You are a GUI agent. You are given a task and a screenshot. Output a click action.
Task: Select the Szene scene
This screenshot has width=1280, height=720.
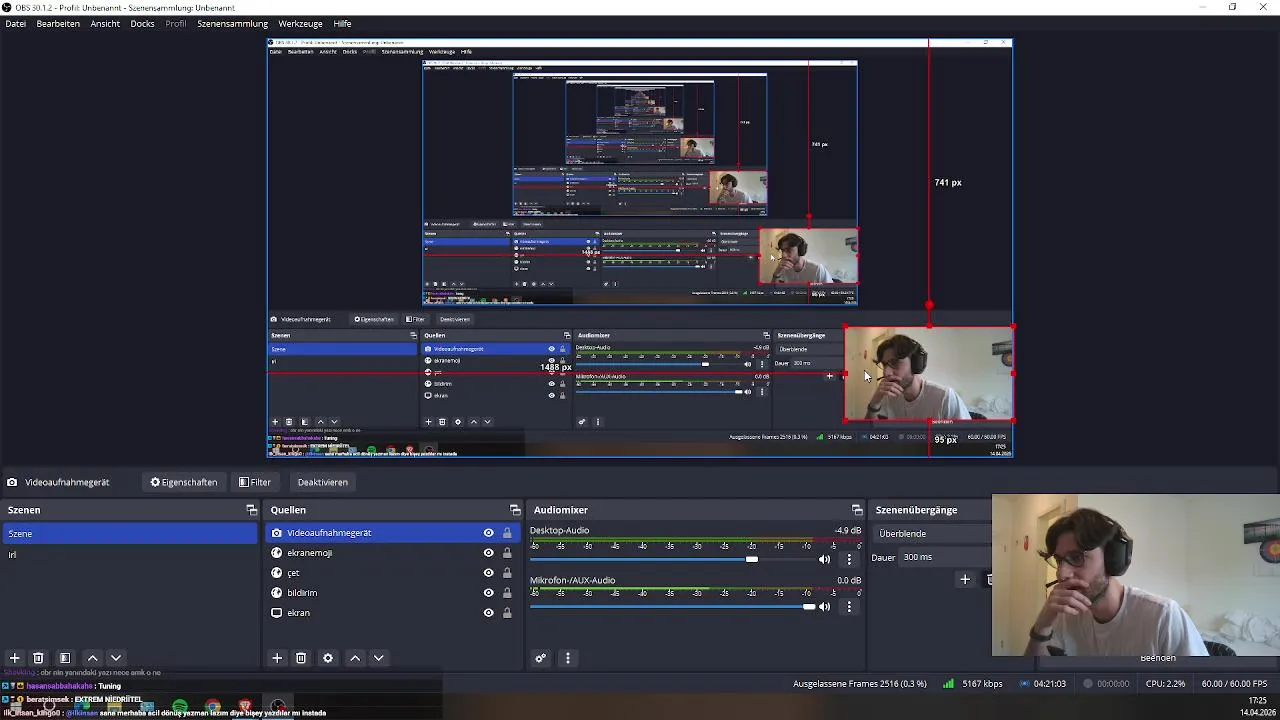pyautogui.click(x=129, y=534)
